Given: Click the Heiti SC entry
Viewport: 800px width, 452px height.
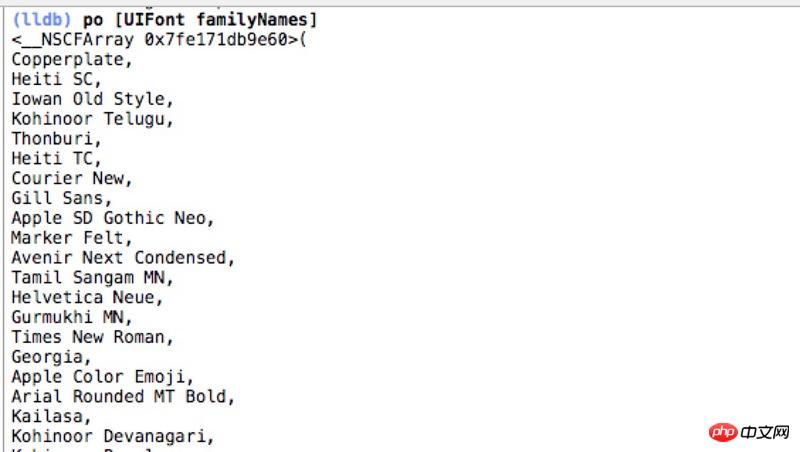Looking at the screenshot, I should tap(56, 79).
